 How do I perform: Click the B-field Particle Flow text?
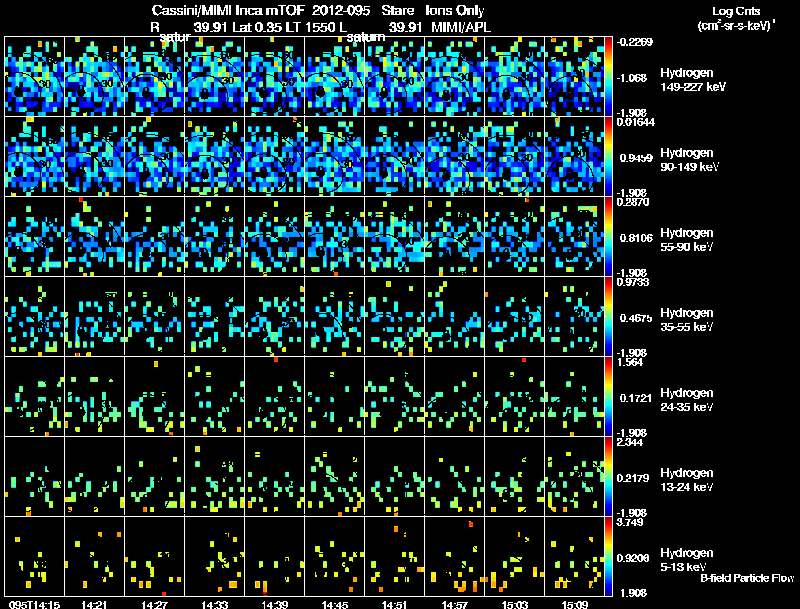pos(747,578)
